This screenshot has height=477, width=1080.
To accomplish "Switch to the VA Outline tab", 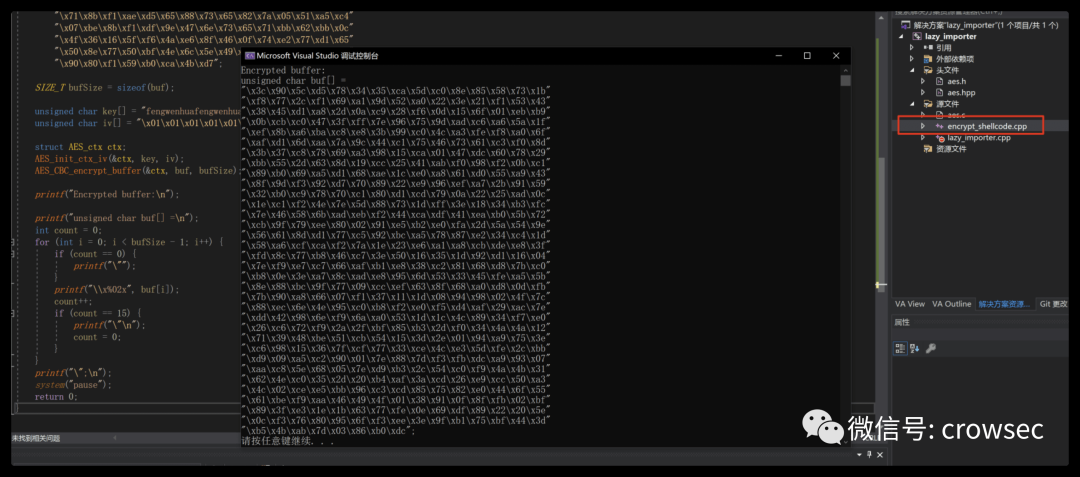I will click(x=952, y=304).
